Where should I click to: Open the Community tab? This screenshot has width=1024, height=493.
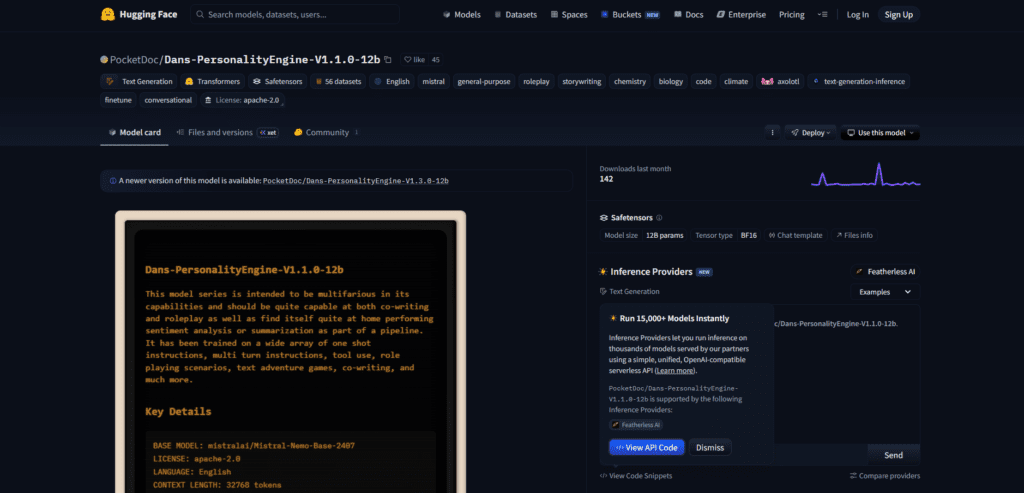click(326, 133)
